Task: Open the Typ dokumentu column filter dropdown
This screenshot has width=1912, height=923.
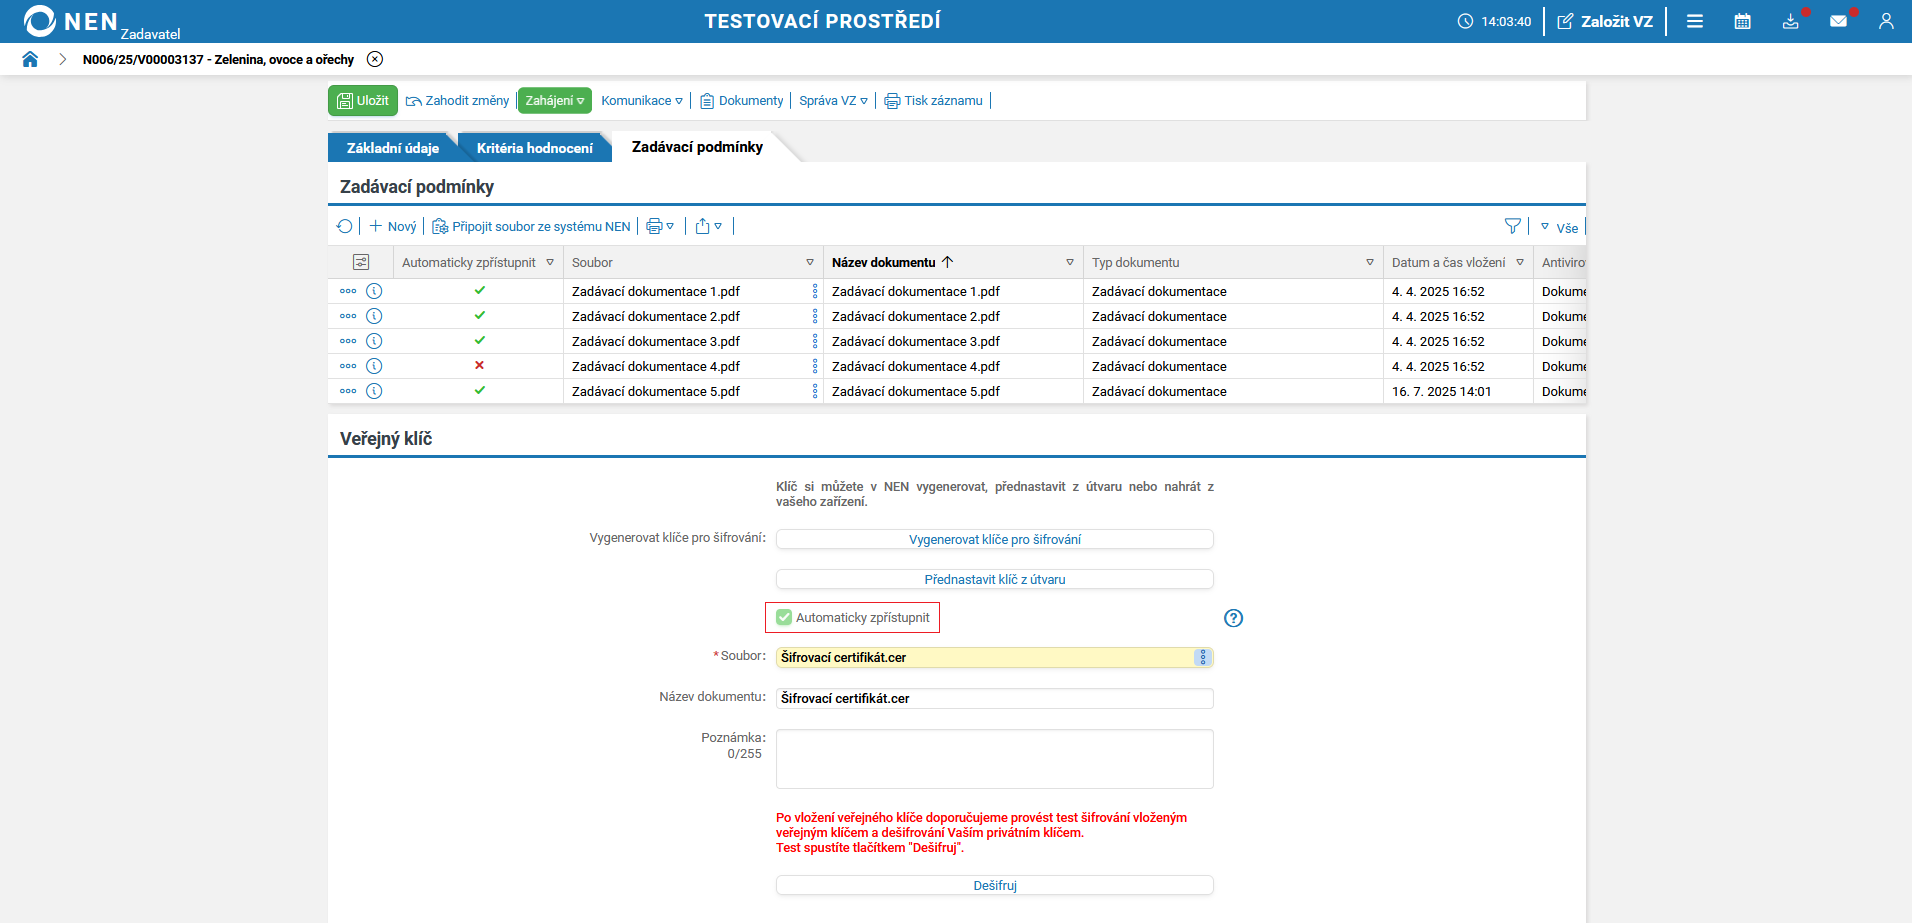Action: pyautogui.click(x=1370, y=262)
